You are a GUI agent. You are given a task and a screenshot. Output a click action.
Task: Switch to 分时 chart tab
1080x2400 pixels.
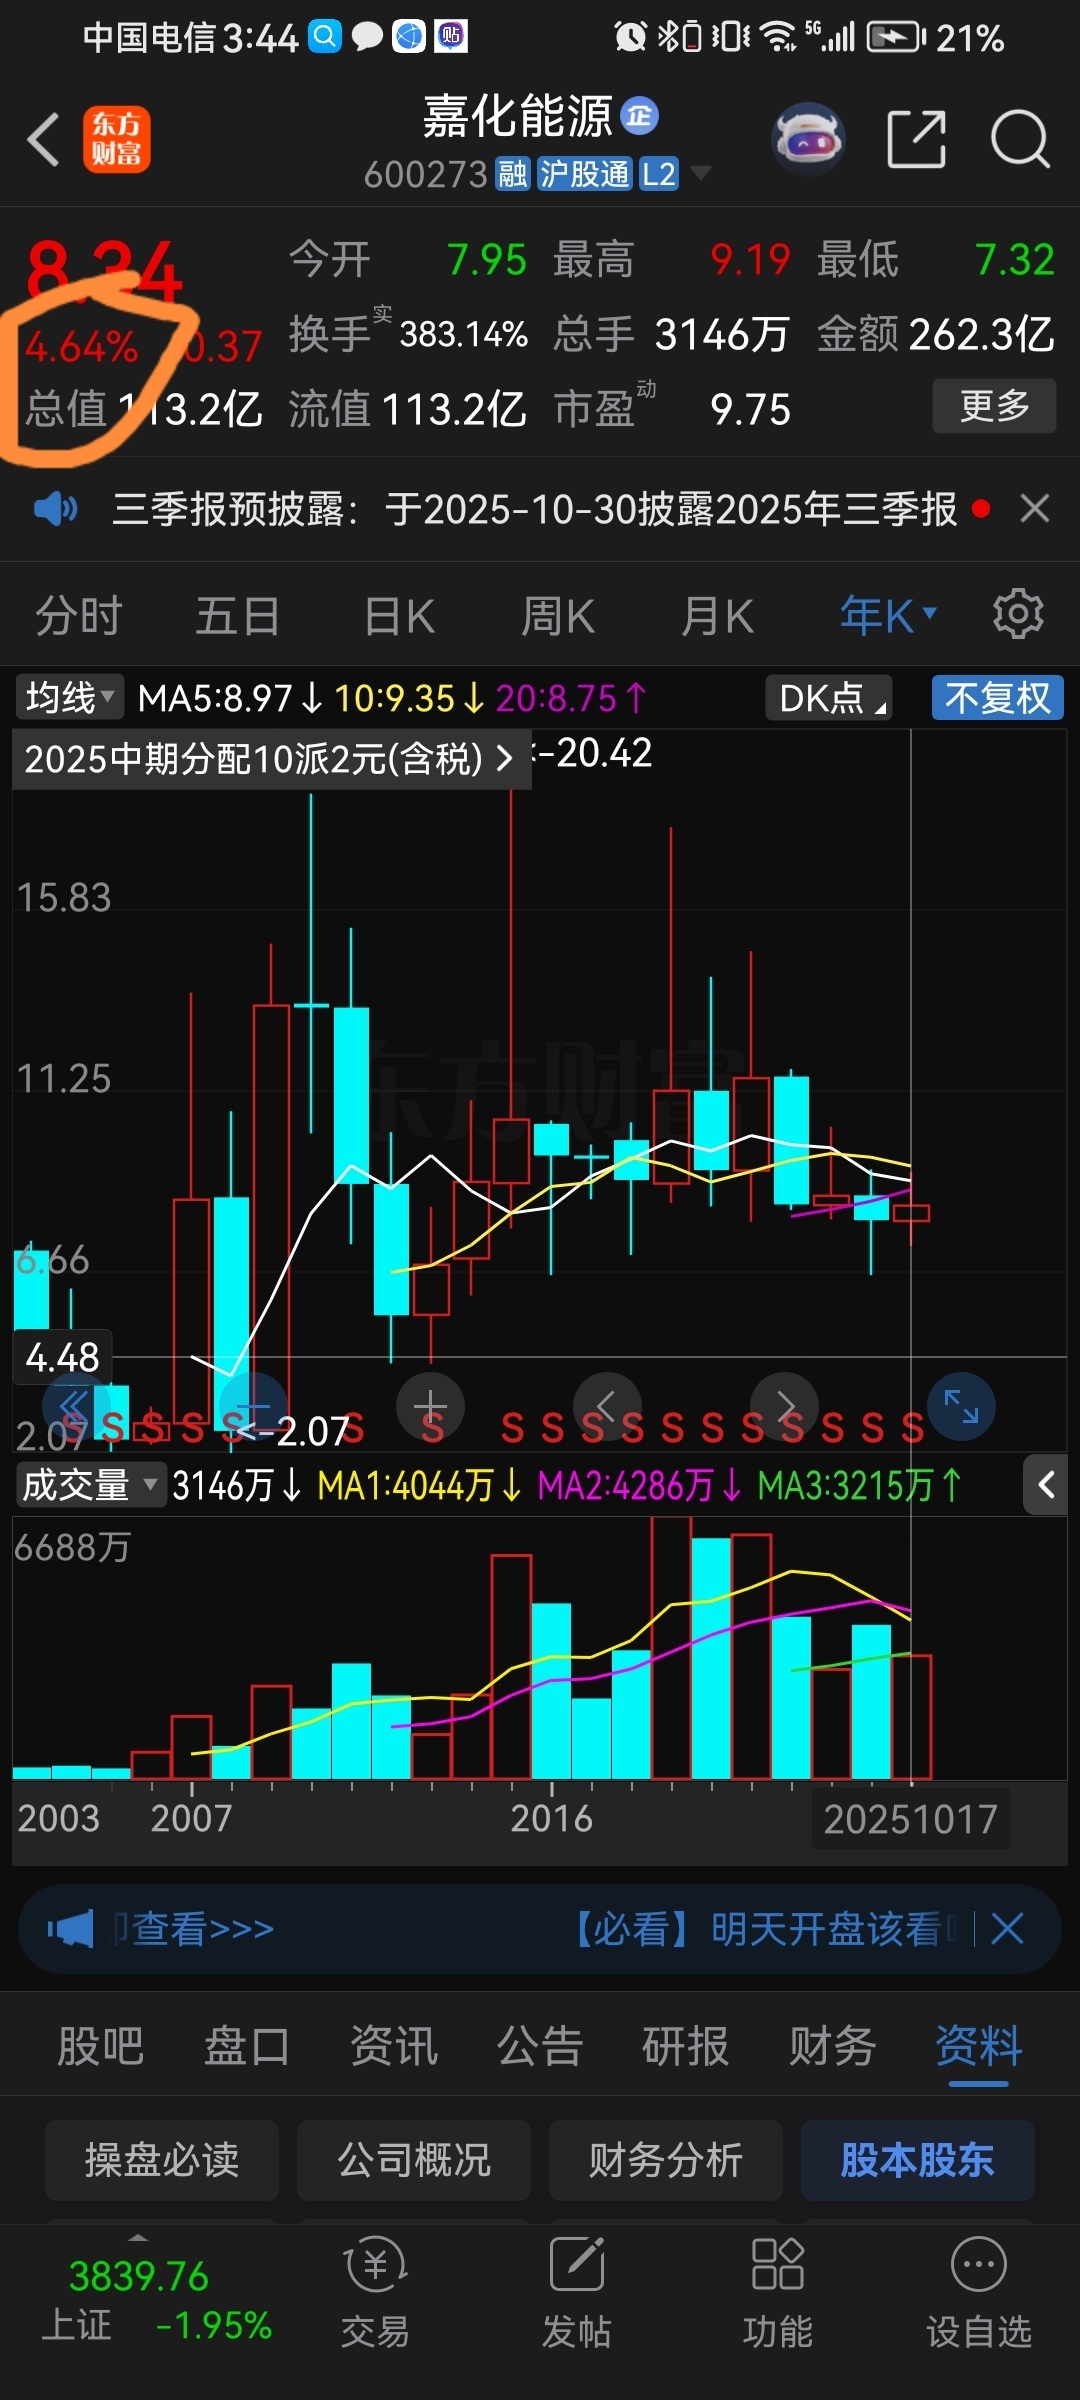point(79,615)
